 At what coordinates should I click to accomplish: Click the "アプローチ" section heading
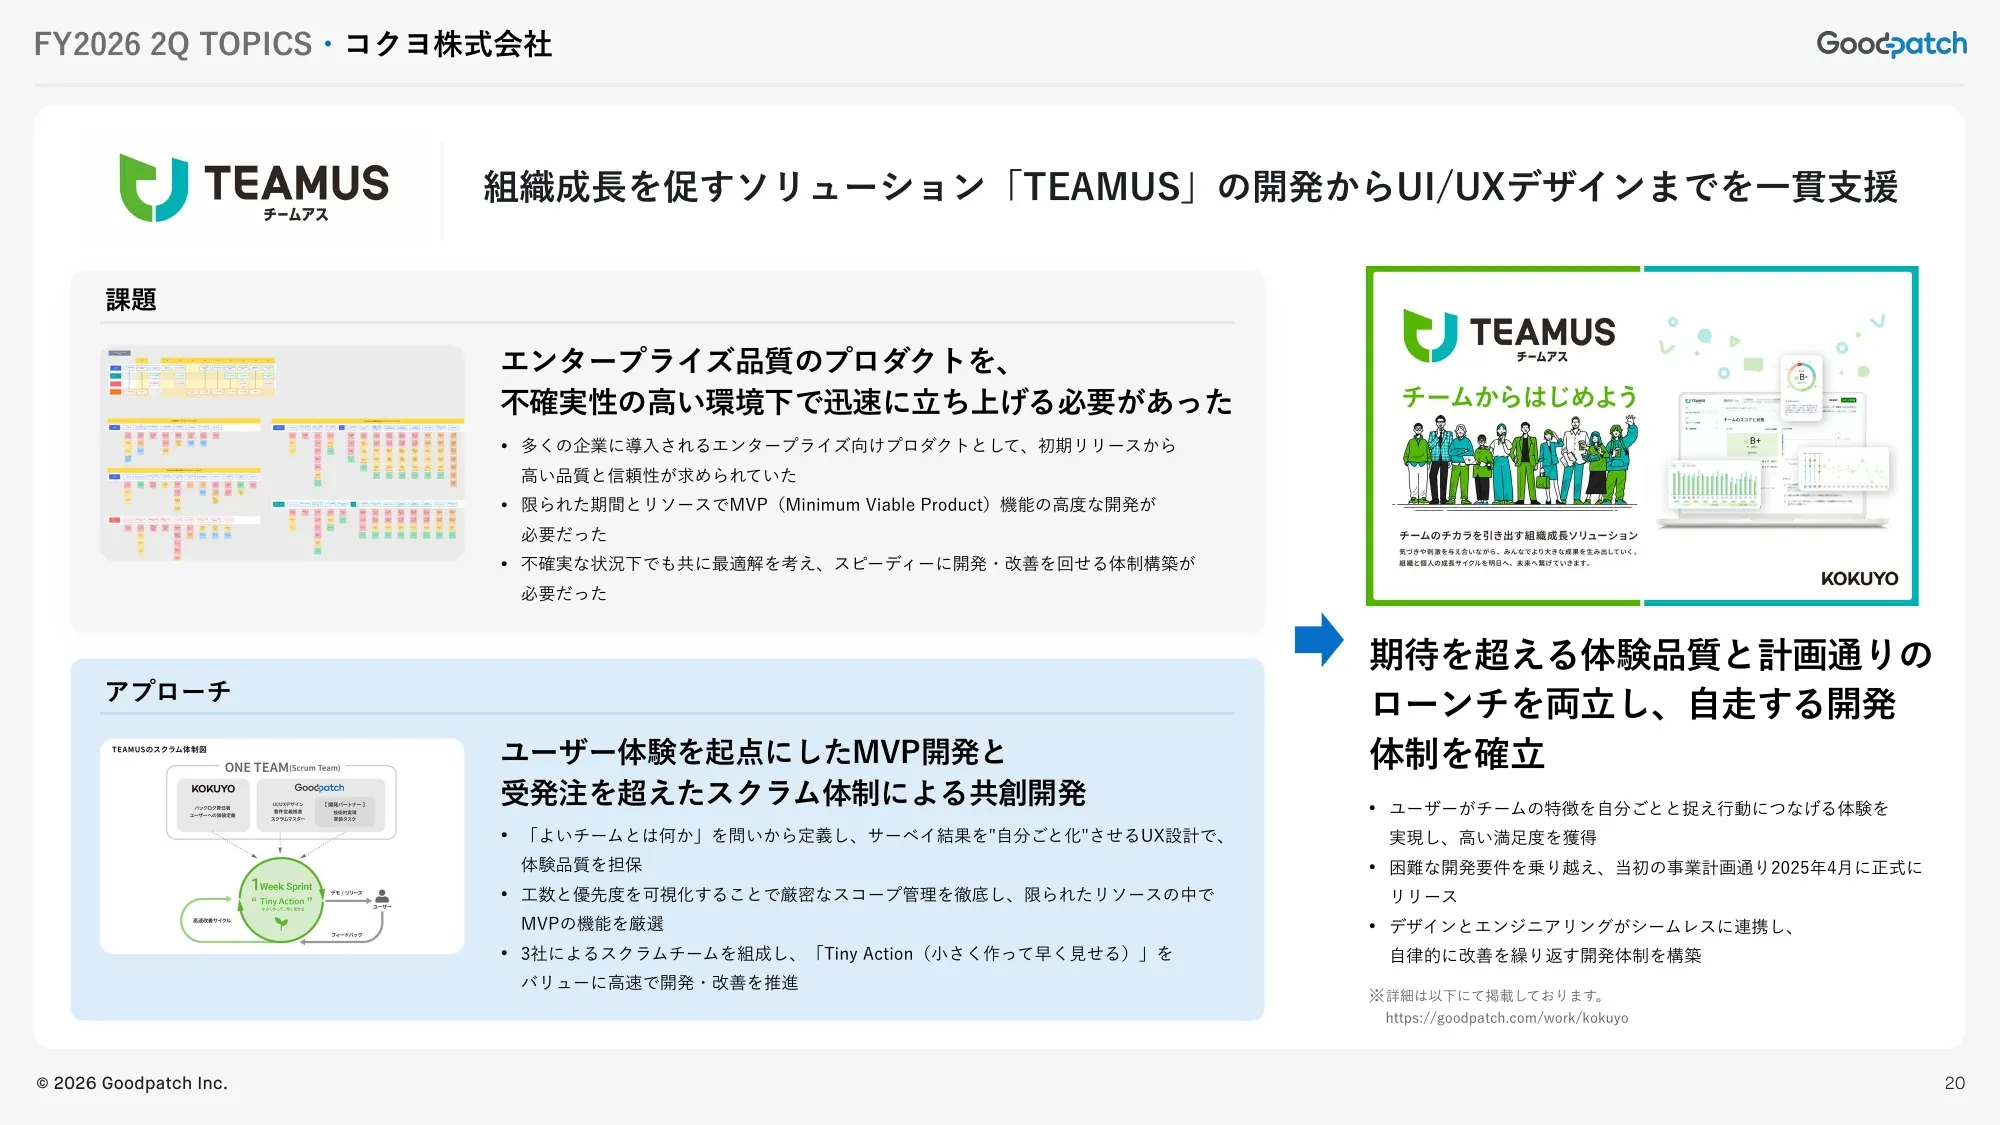pos(168,691)
